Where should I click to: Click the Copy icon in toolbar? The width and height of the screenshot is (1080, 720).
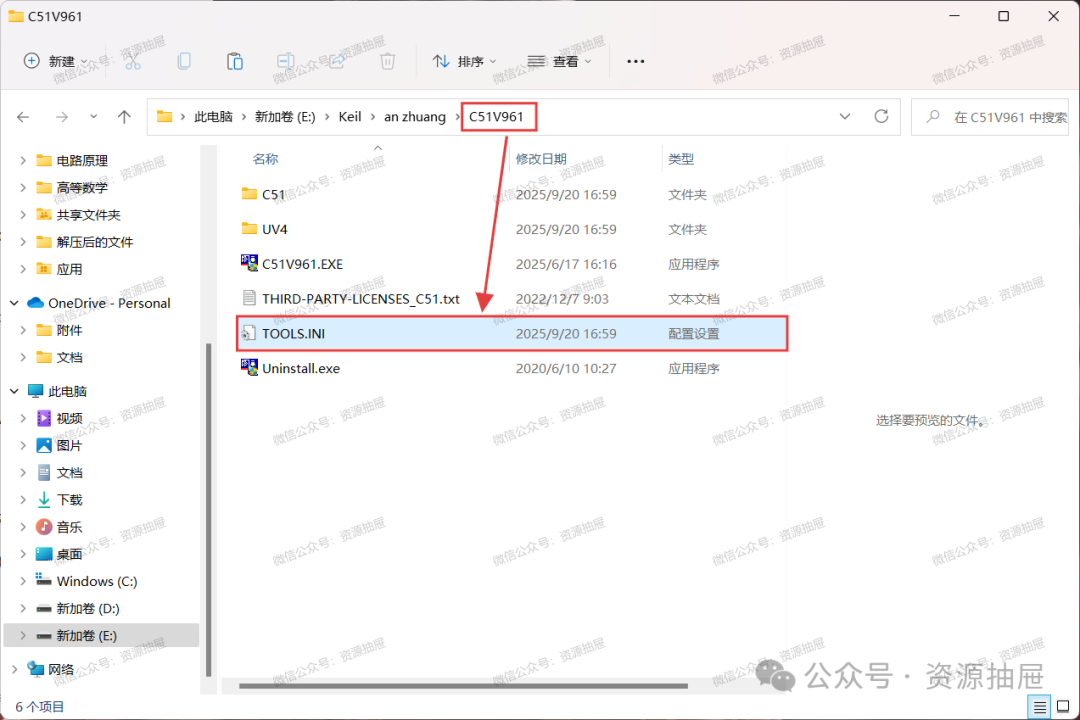point(184,61)
